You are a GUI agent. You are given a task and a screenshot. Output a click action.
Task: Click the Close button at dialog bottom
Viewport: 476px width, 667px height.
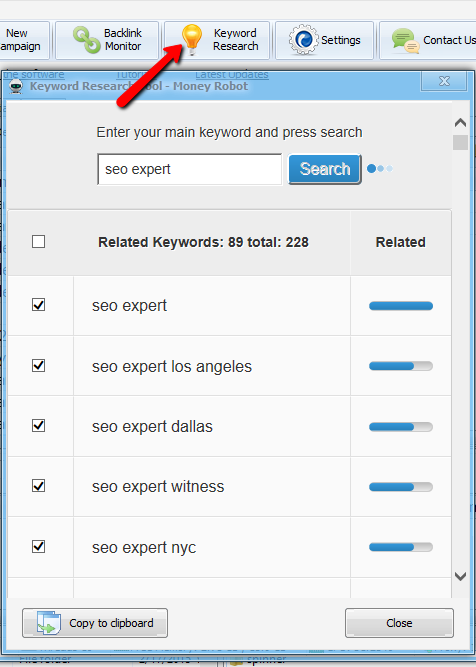399,623
